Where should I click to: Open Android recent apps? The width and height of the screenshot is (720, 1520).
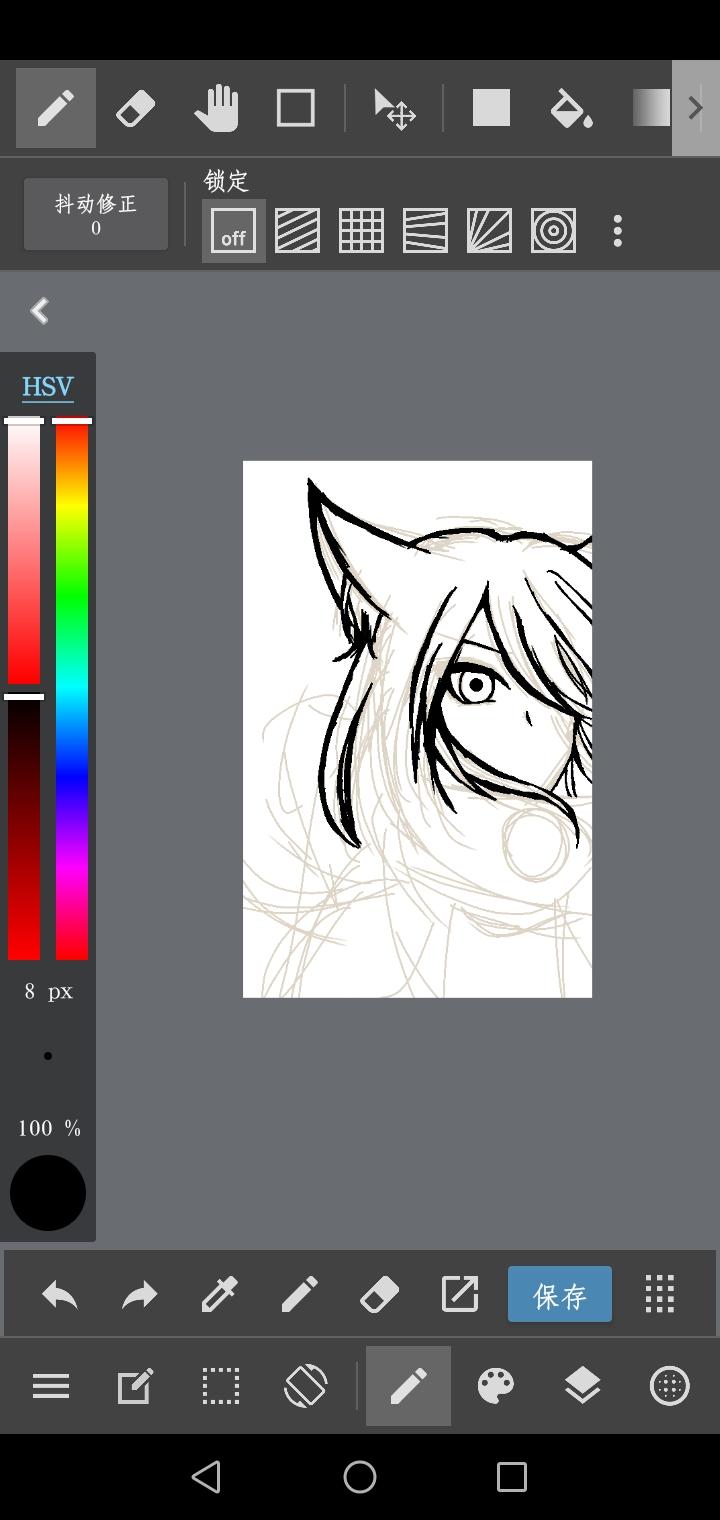pos(512,1476)
